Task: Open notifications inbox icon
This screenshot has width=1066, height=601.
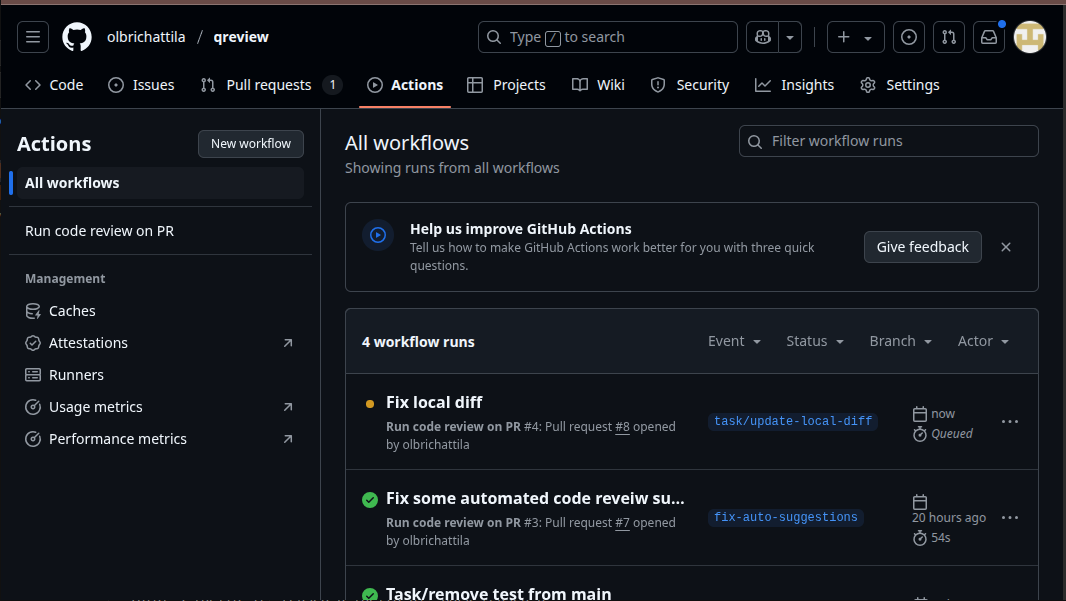Action: pyautogui.click(x=988, y=37)
